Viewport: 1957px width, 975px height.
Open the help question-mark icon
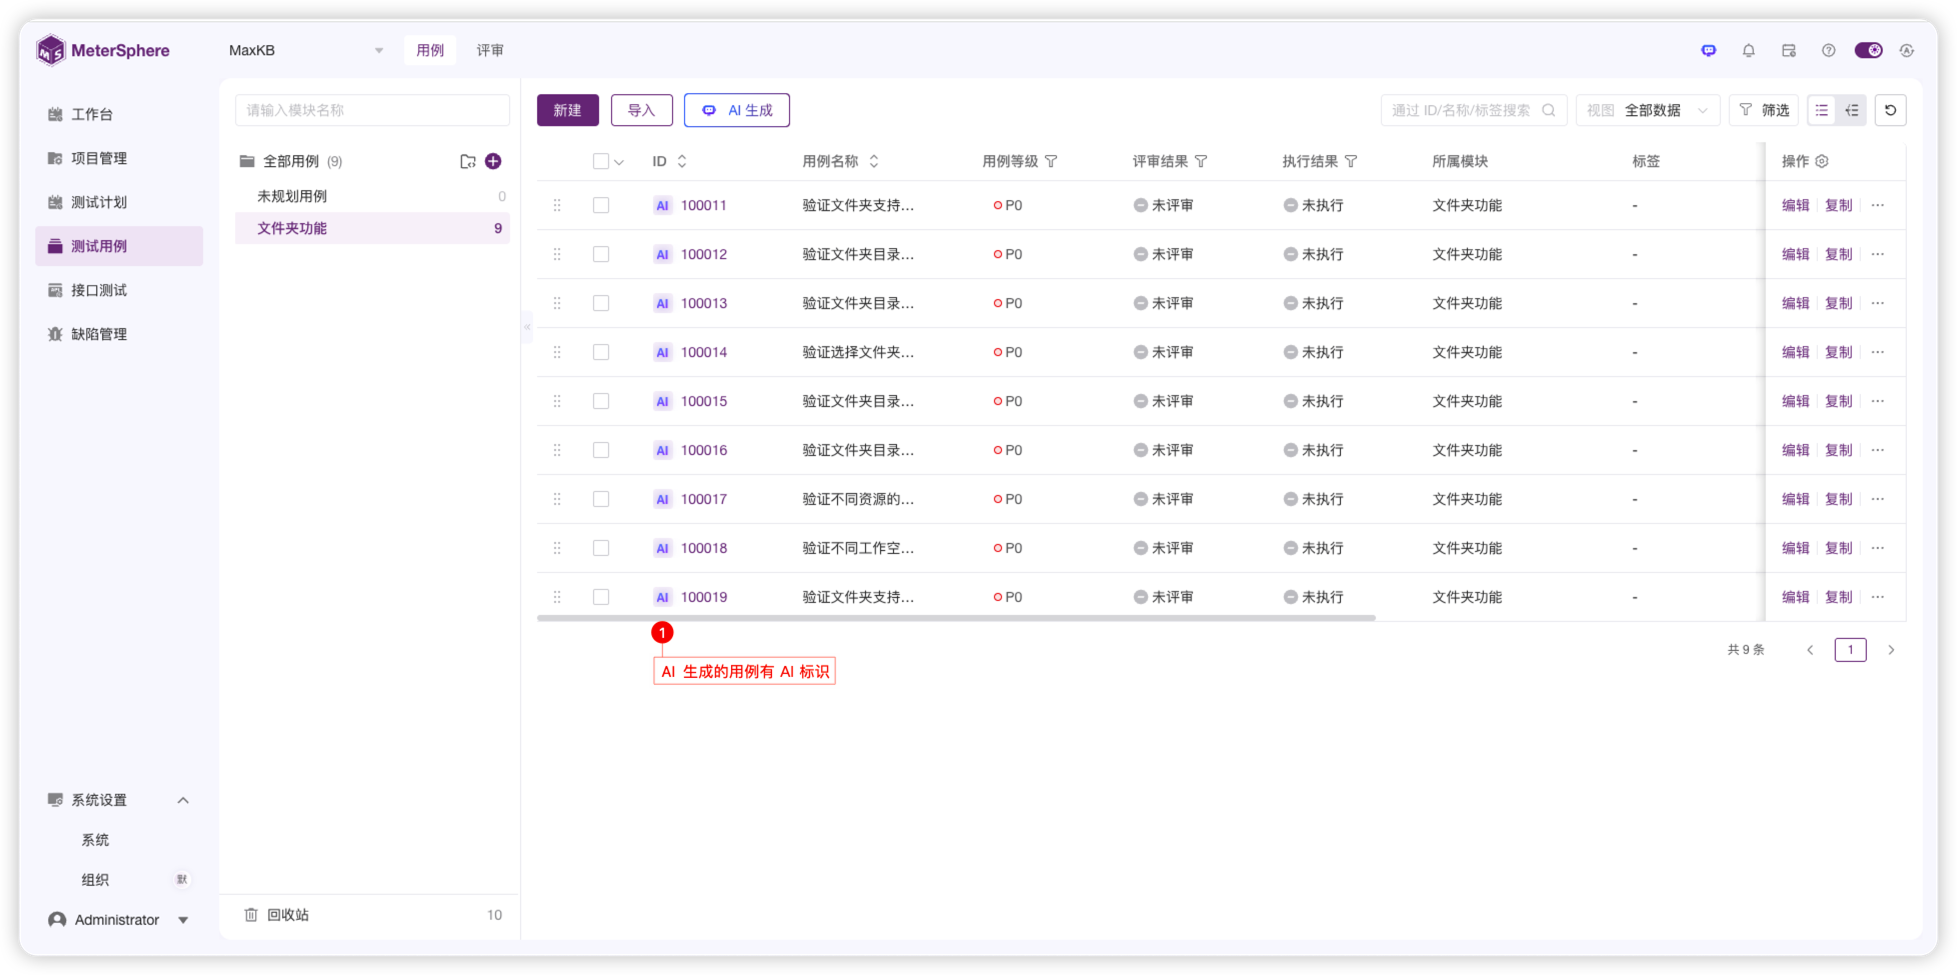click(1828, 50)
